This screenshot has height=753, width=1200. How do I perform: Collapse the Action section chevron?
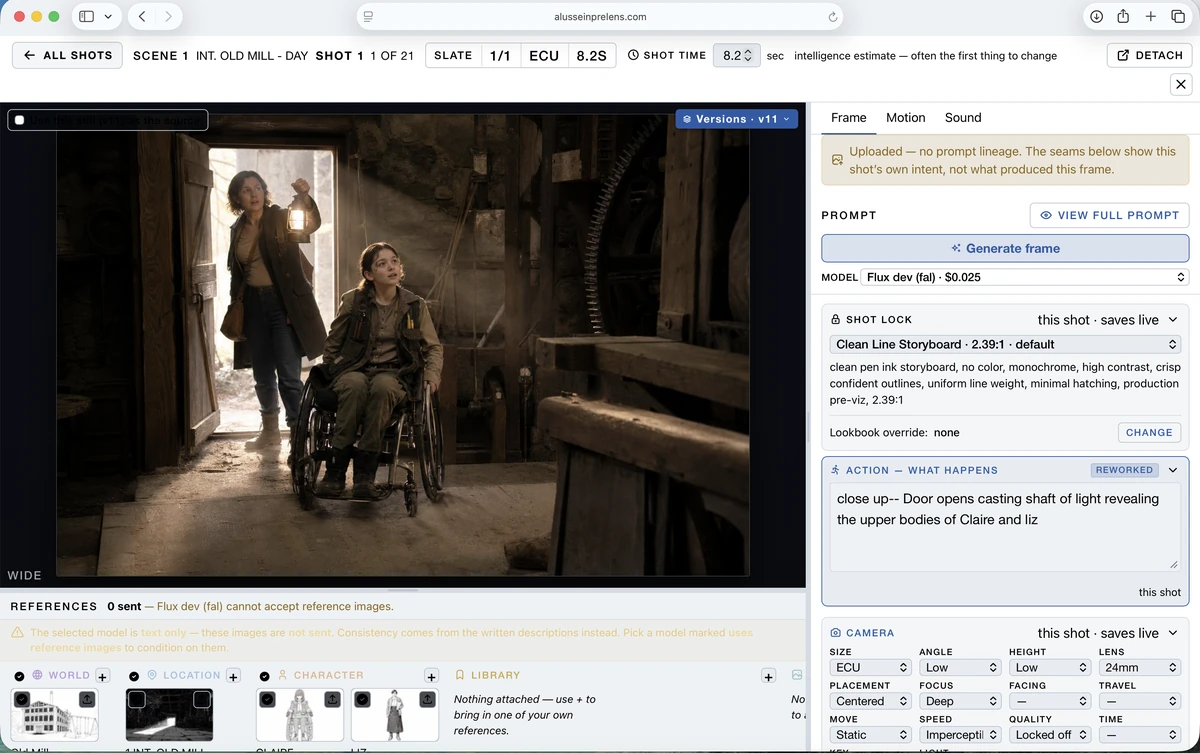1173,470
